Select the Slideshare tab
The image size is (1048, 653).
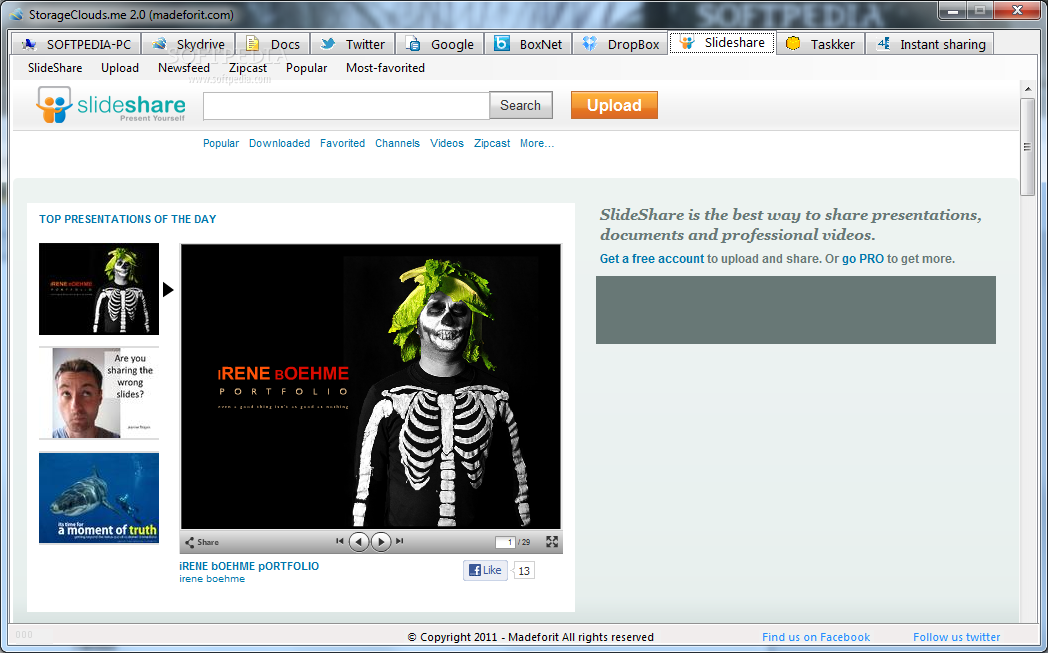coord(722,43)
